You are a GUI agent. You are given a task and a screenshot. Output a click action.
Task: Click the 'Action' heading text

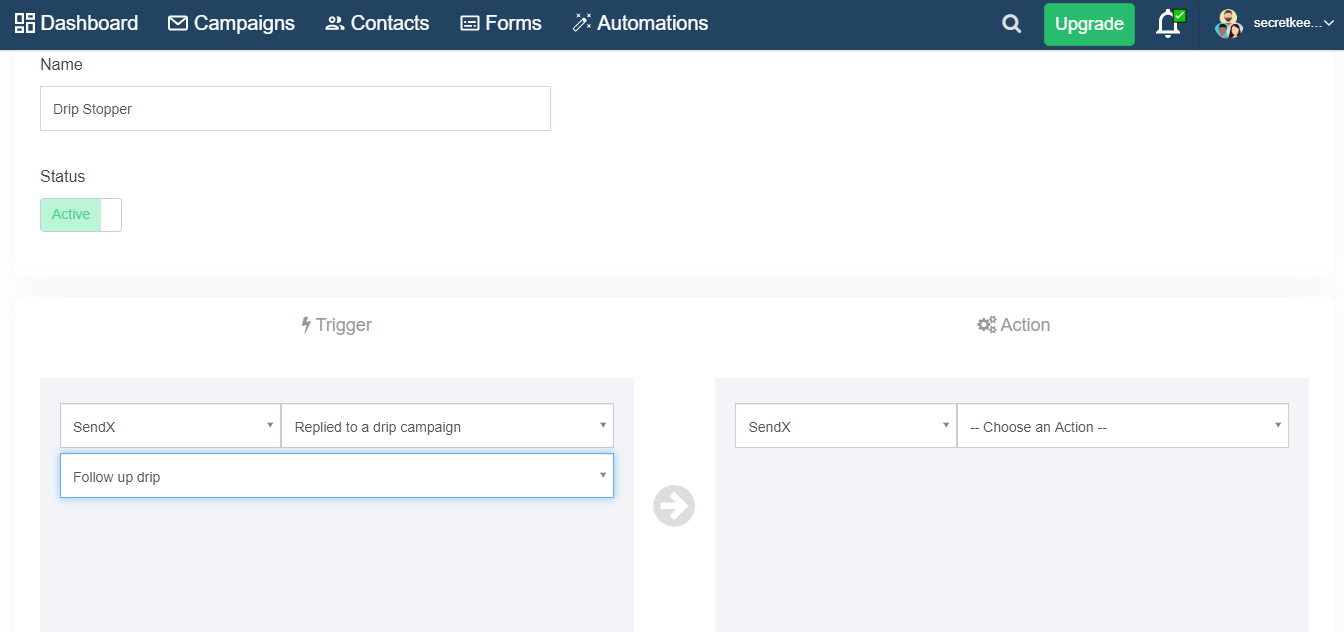[1025, 325]
